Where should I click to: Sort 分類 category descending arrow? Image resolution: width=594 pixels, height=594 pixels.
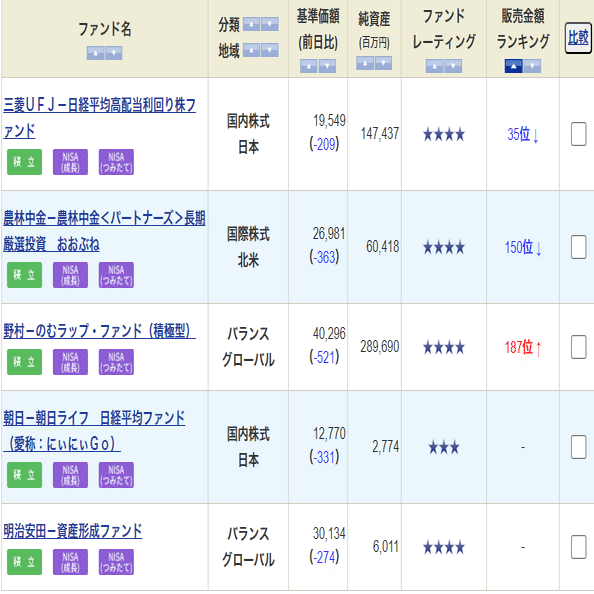pyautogui.click(x=270, y=24)
